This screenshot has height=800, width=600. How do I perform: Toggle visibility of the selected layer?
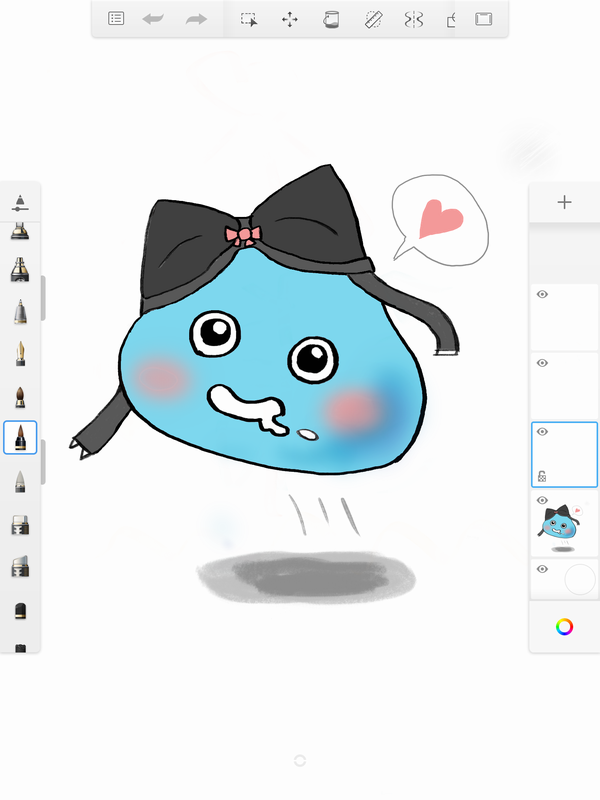click(542, 432)
